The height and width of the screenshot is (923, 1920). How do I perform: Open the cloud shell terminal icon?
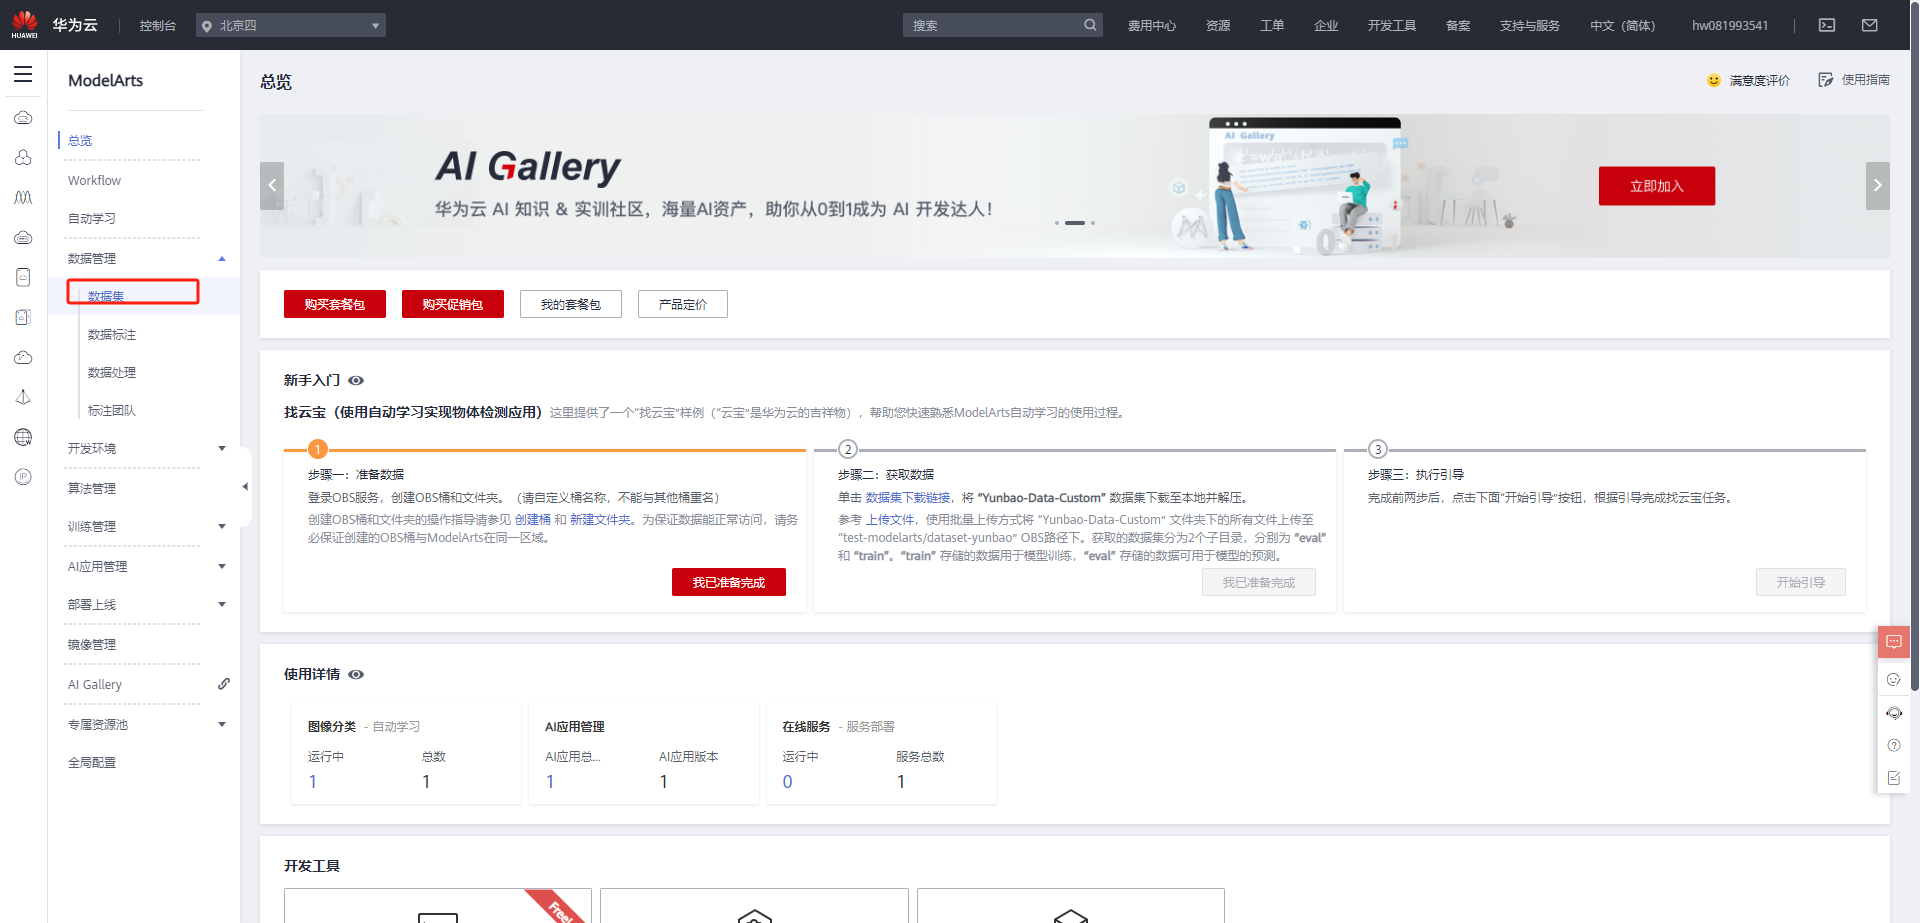(1827, 25)
